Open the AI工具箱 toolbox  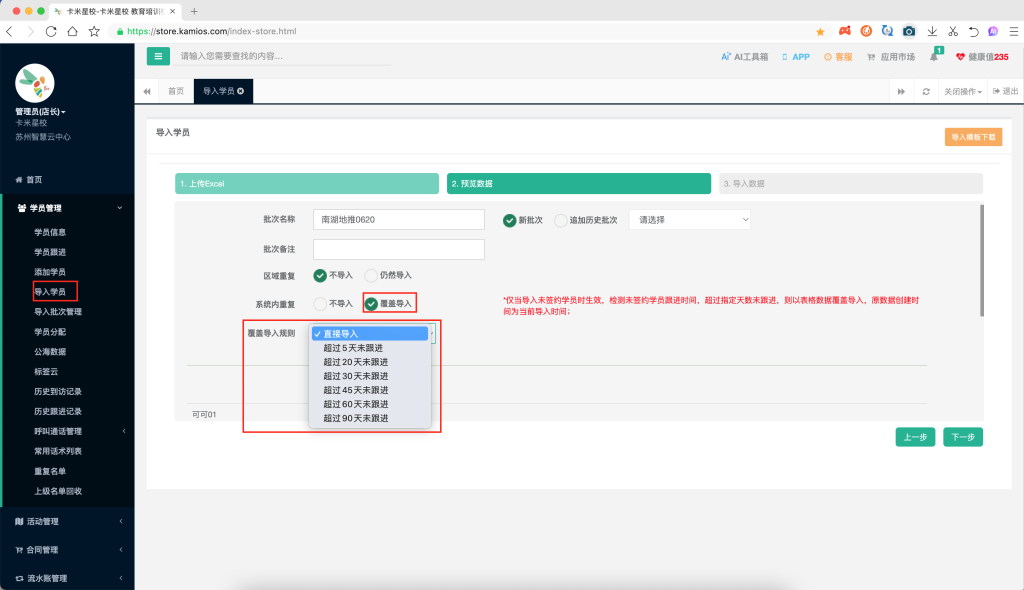click(x=744, y=57)
